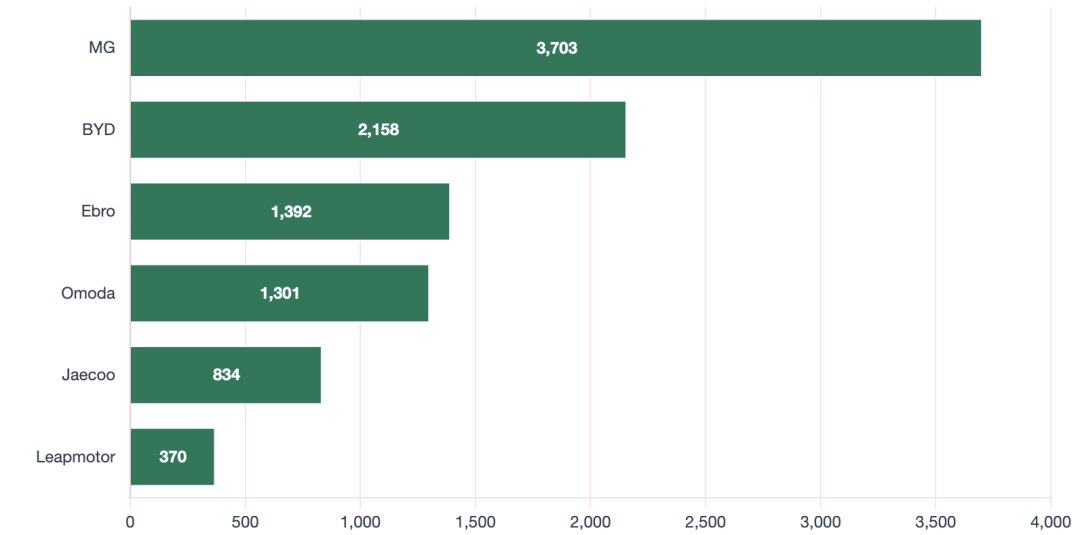Click the Jaecoo category label
The height and width of the screenshot is (535, 1080).
coord(88,375)
